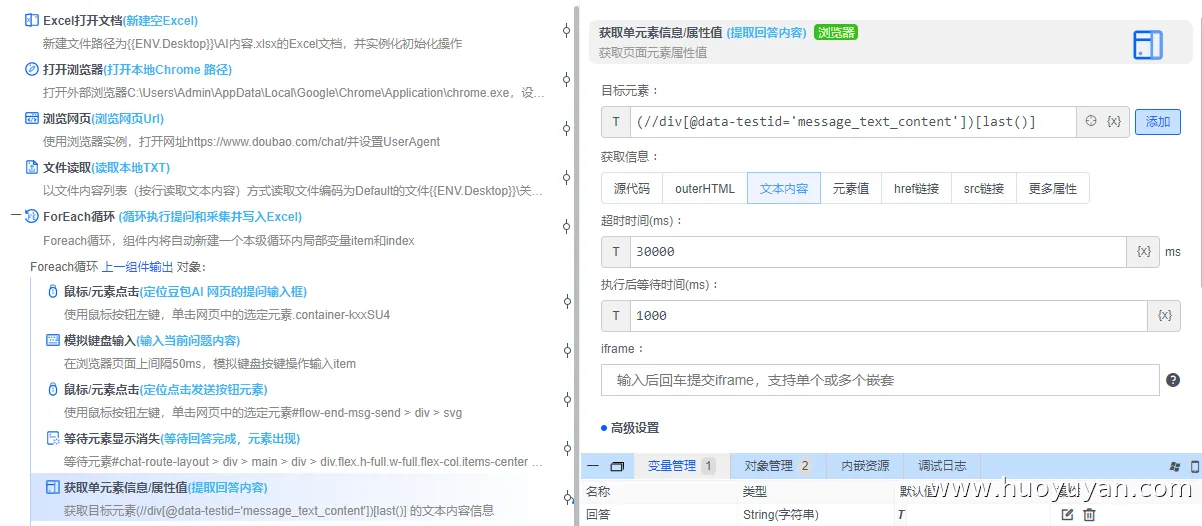1202x526 pixels.
Task: Click mouse icon of 定位点击发送按钮元素 step
Action: pos(53,389)
